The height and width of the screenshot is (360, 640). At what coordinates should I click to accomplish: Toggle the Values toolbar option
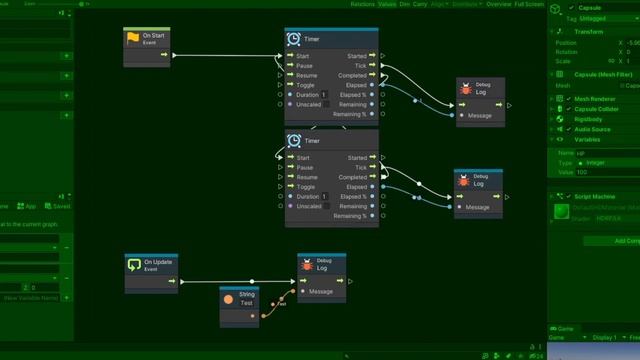387,4
